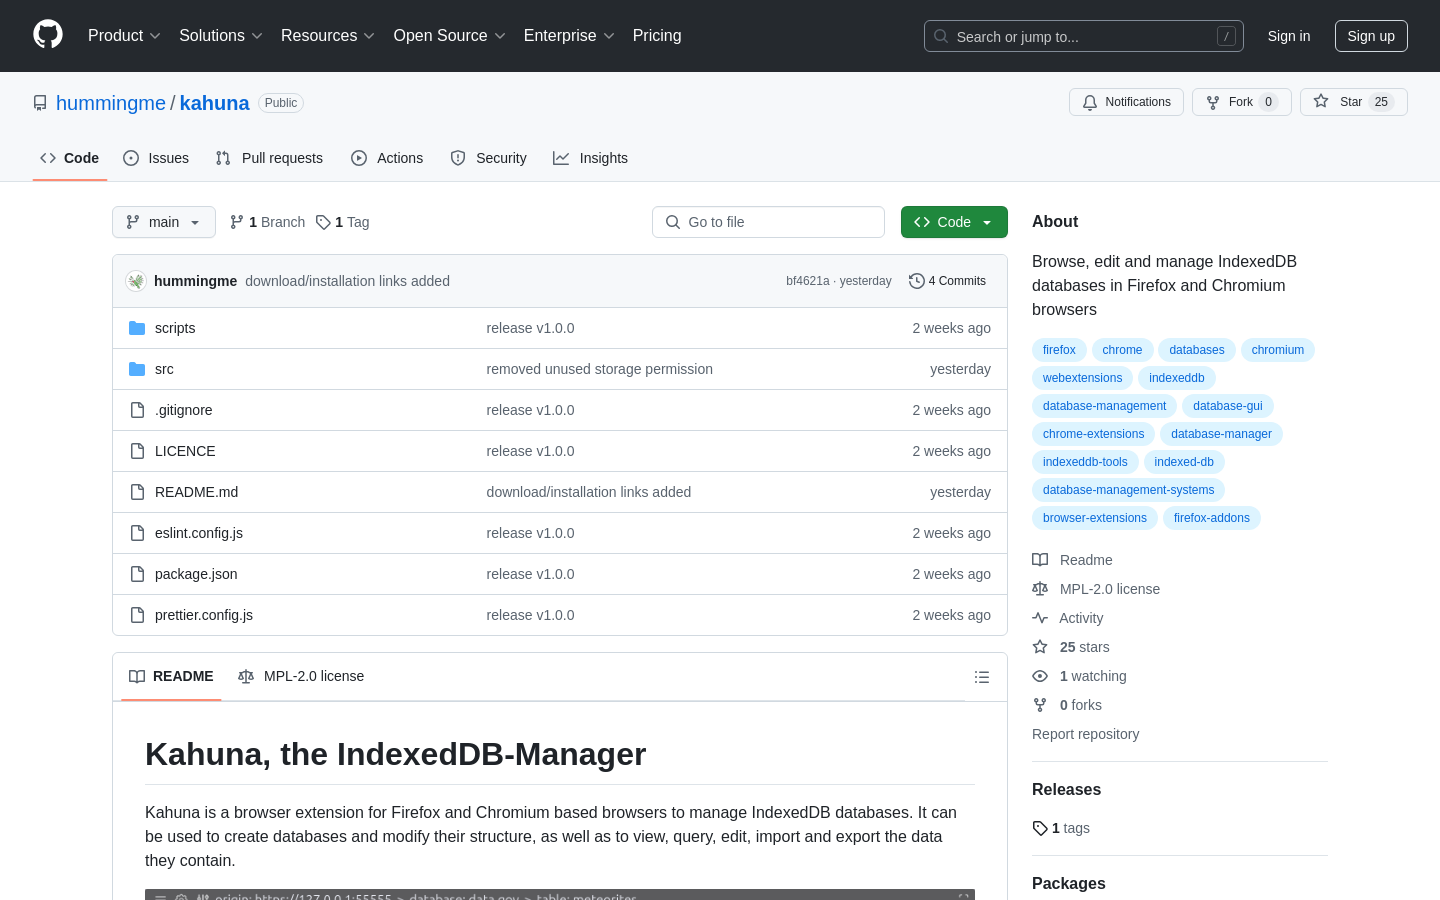Click the scripts folder icon
This screenshot has height=900, width=1440.
tap(137, 328)
